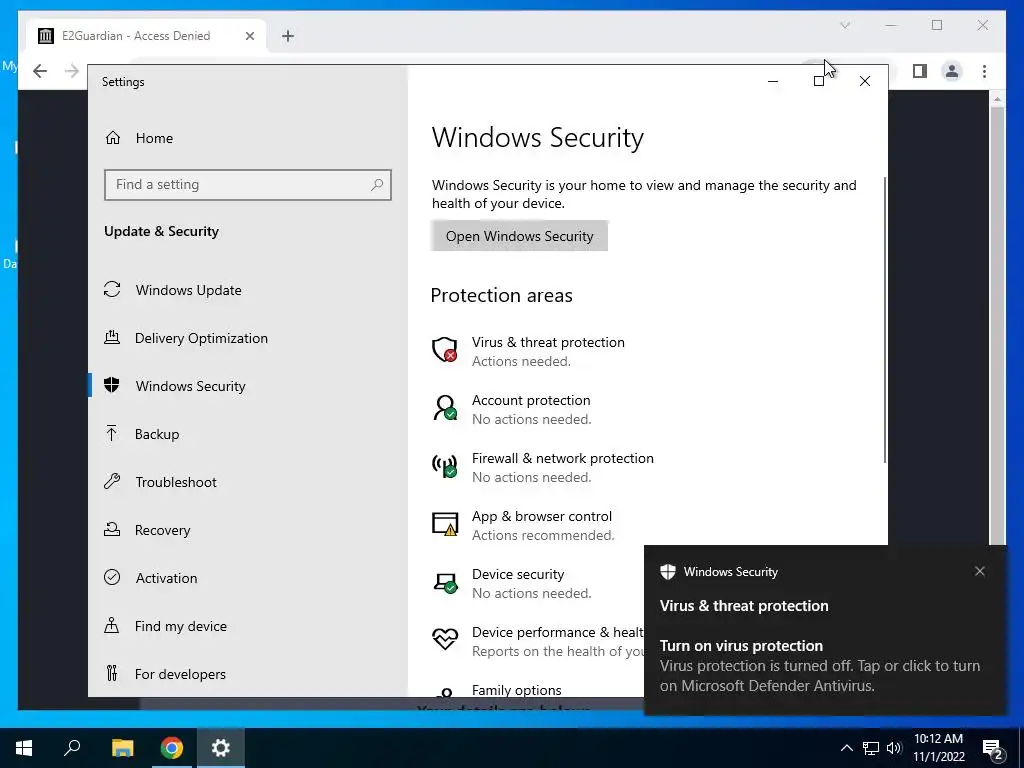The image size is (1024, 768).
Task: Click the Windows Update refresh-arrows icon
Action: (112, 289)
